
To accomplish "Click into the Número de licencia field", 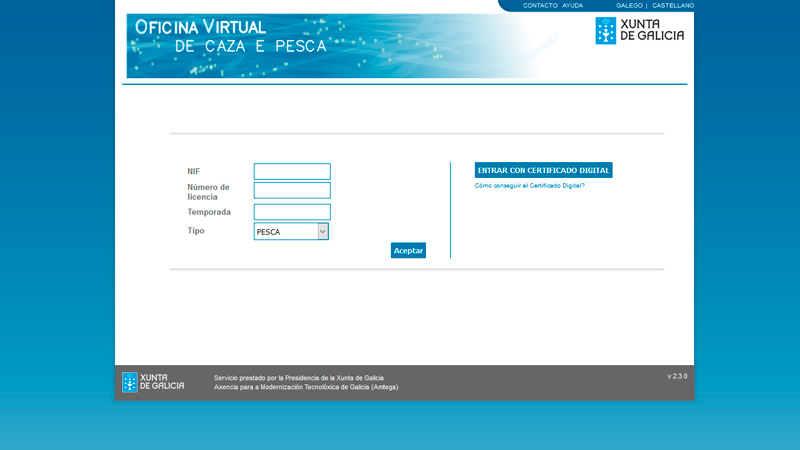I will (292, 190).
